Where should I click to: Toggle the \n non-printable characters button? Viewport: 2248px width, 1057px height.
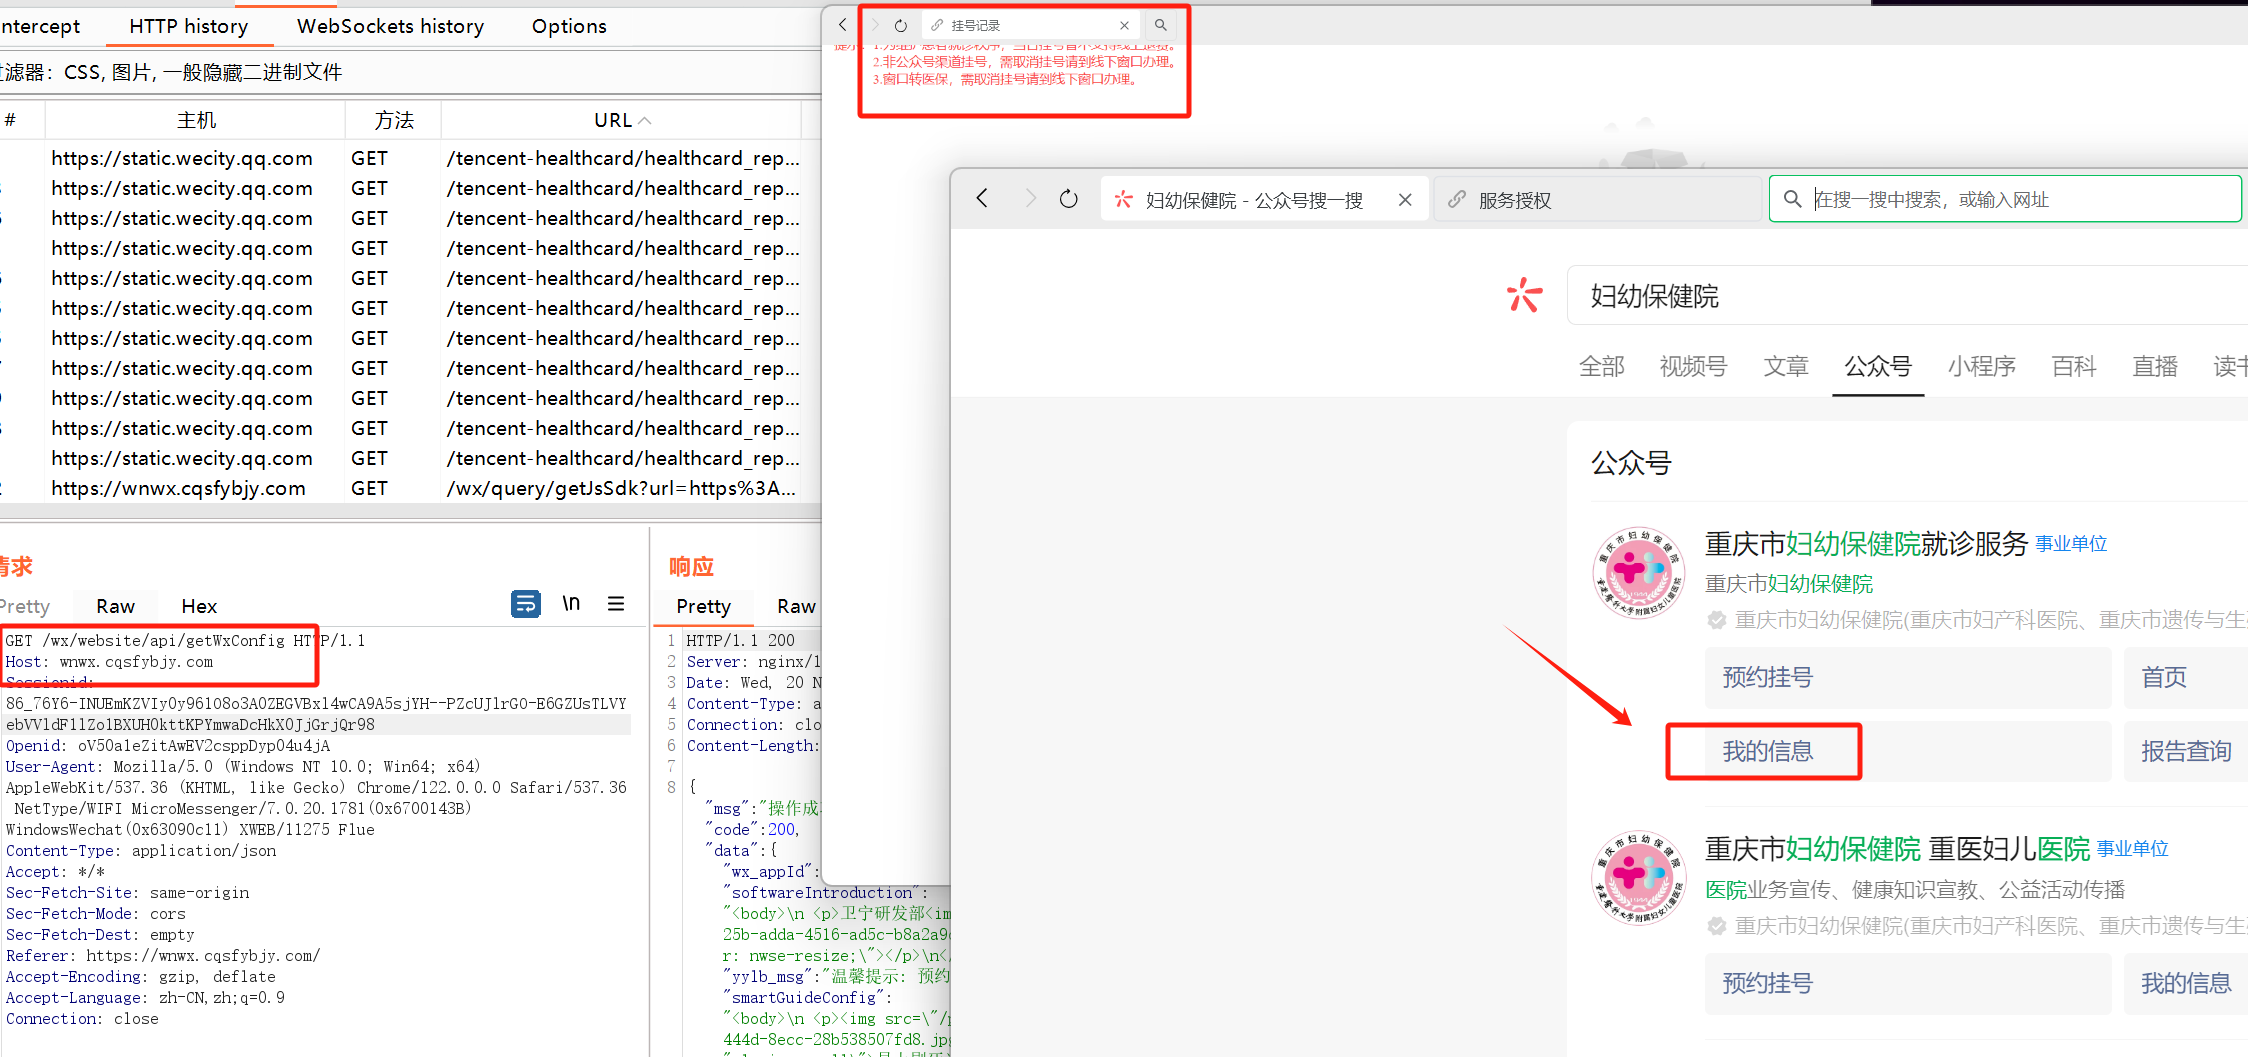point(571,603)
